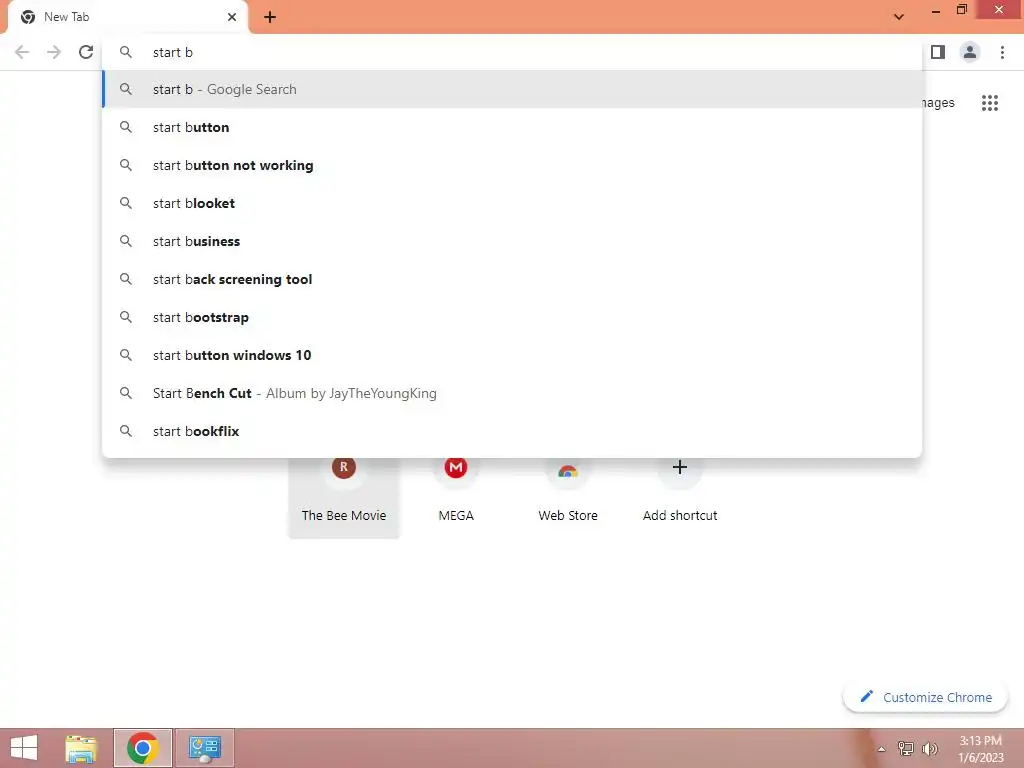The image size is (1024, 768).
Task: Click the address bar text 'start b'
Action: [x=173, y=52]
